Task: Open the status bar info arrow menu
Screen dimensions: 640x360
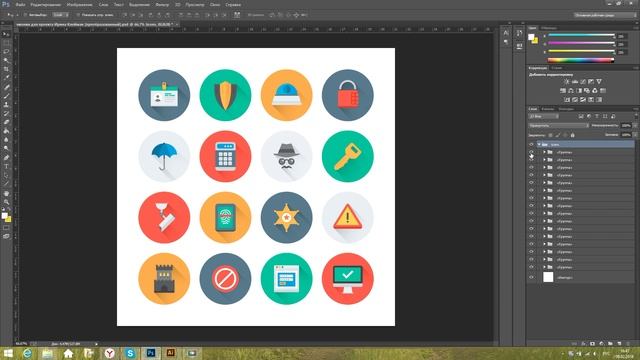Action: click(x=96, y=344)
